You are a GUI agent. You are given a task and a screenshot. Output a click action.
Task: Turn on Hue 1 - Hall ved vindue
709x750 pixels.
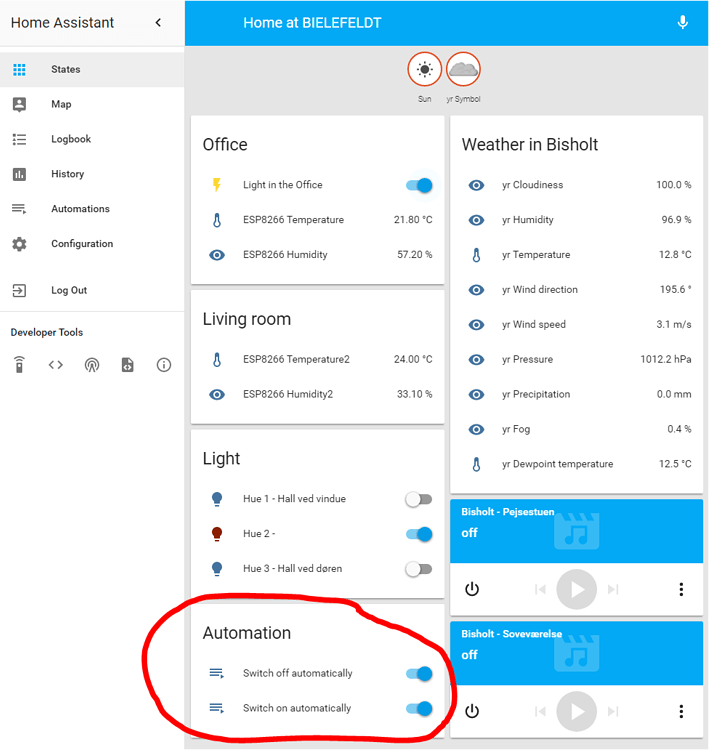(419, 499)
